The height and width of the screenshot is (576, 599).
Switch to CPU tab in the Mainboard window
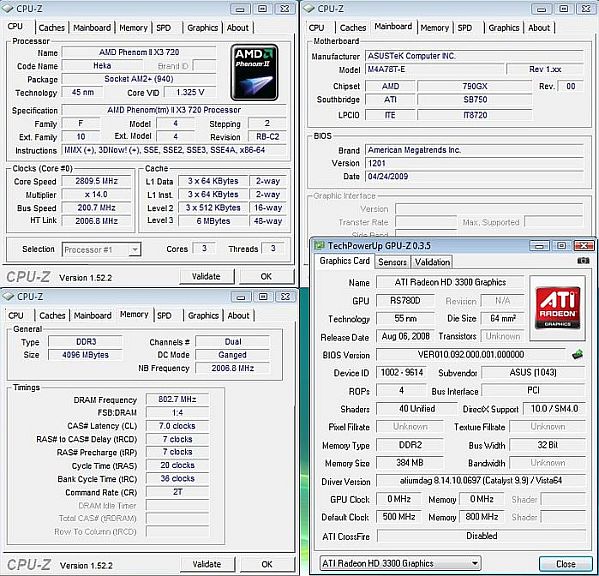[316, 28]
